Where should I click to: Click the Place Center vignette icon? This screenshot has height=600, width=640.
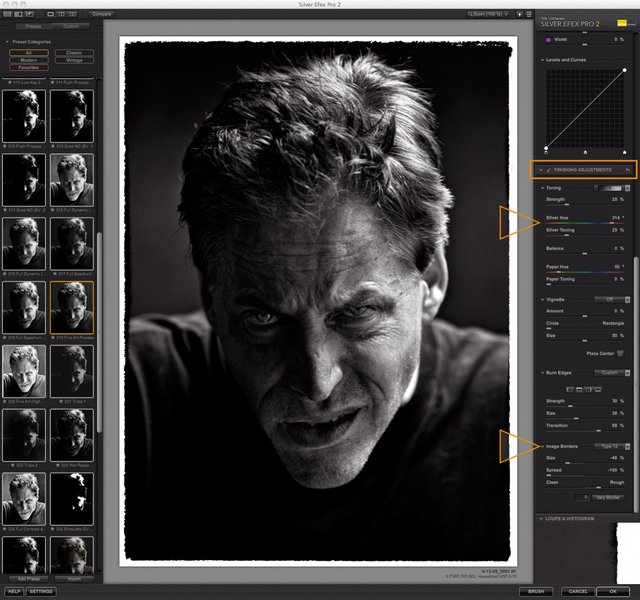(x=621, y=353)
